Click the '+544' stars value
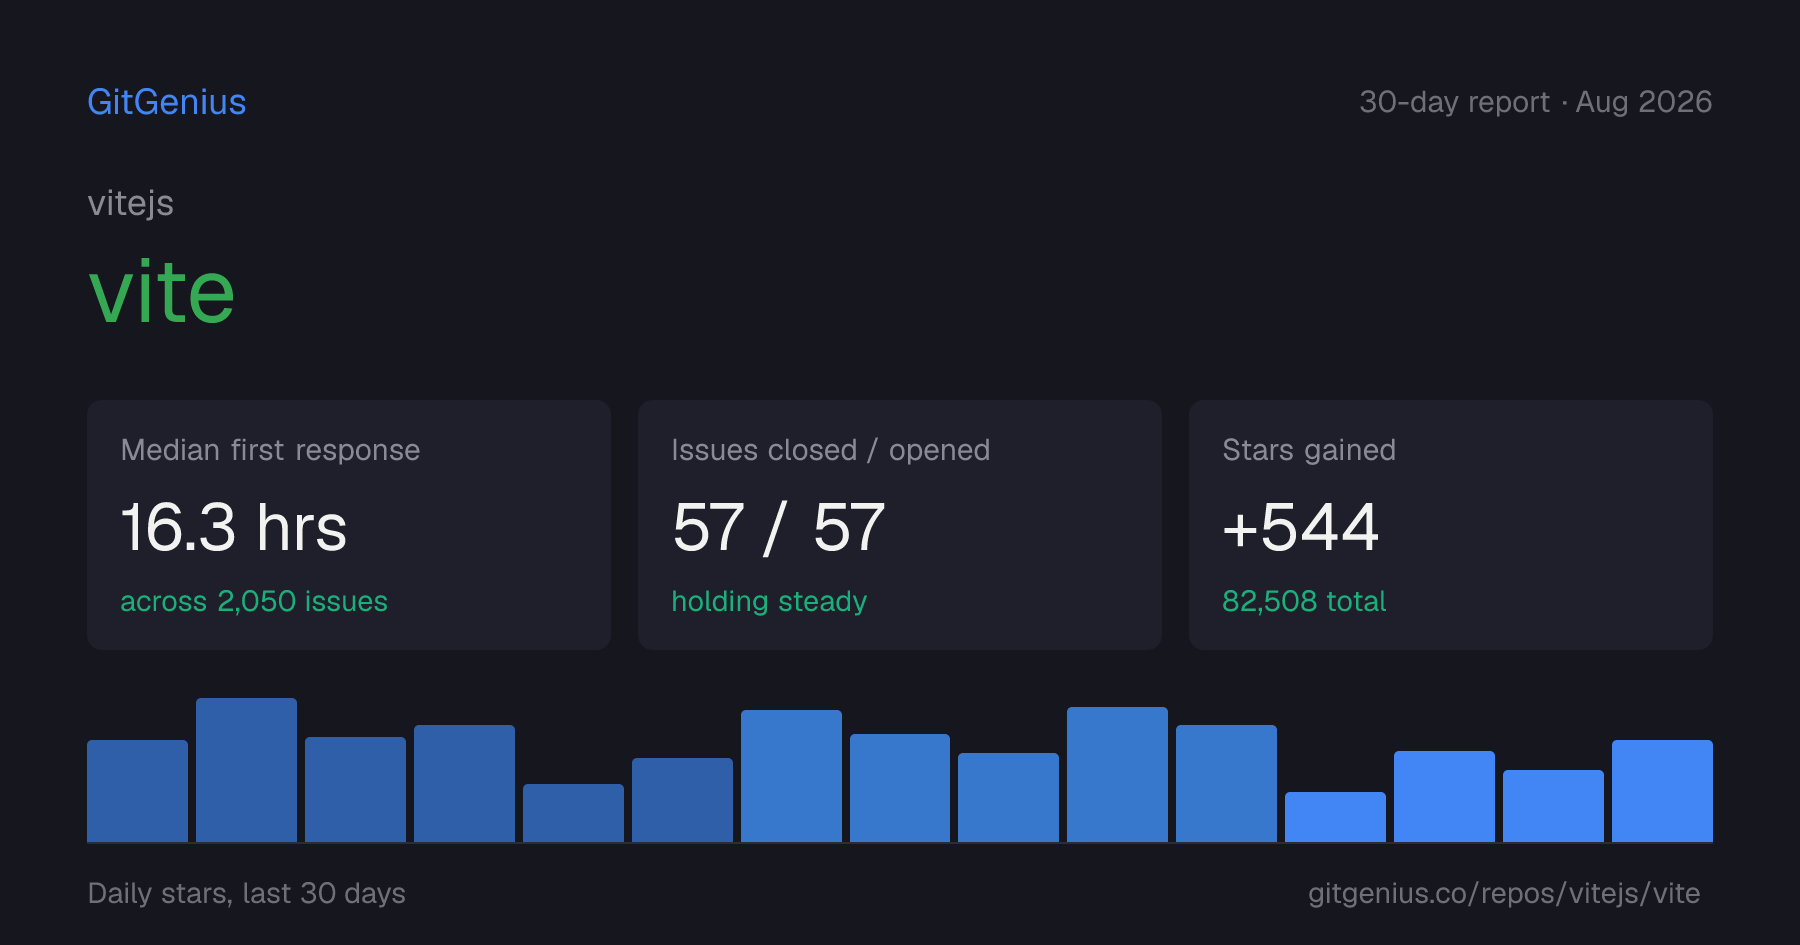1800x945 pixels. pyautogui.click(x=1301, y=527)
